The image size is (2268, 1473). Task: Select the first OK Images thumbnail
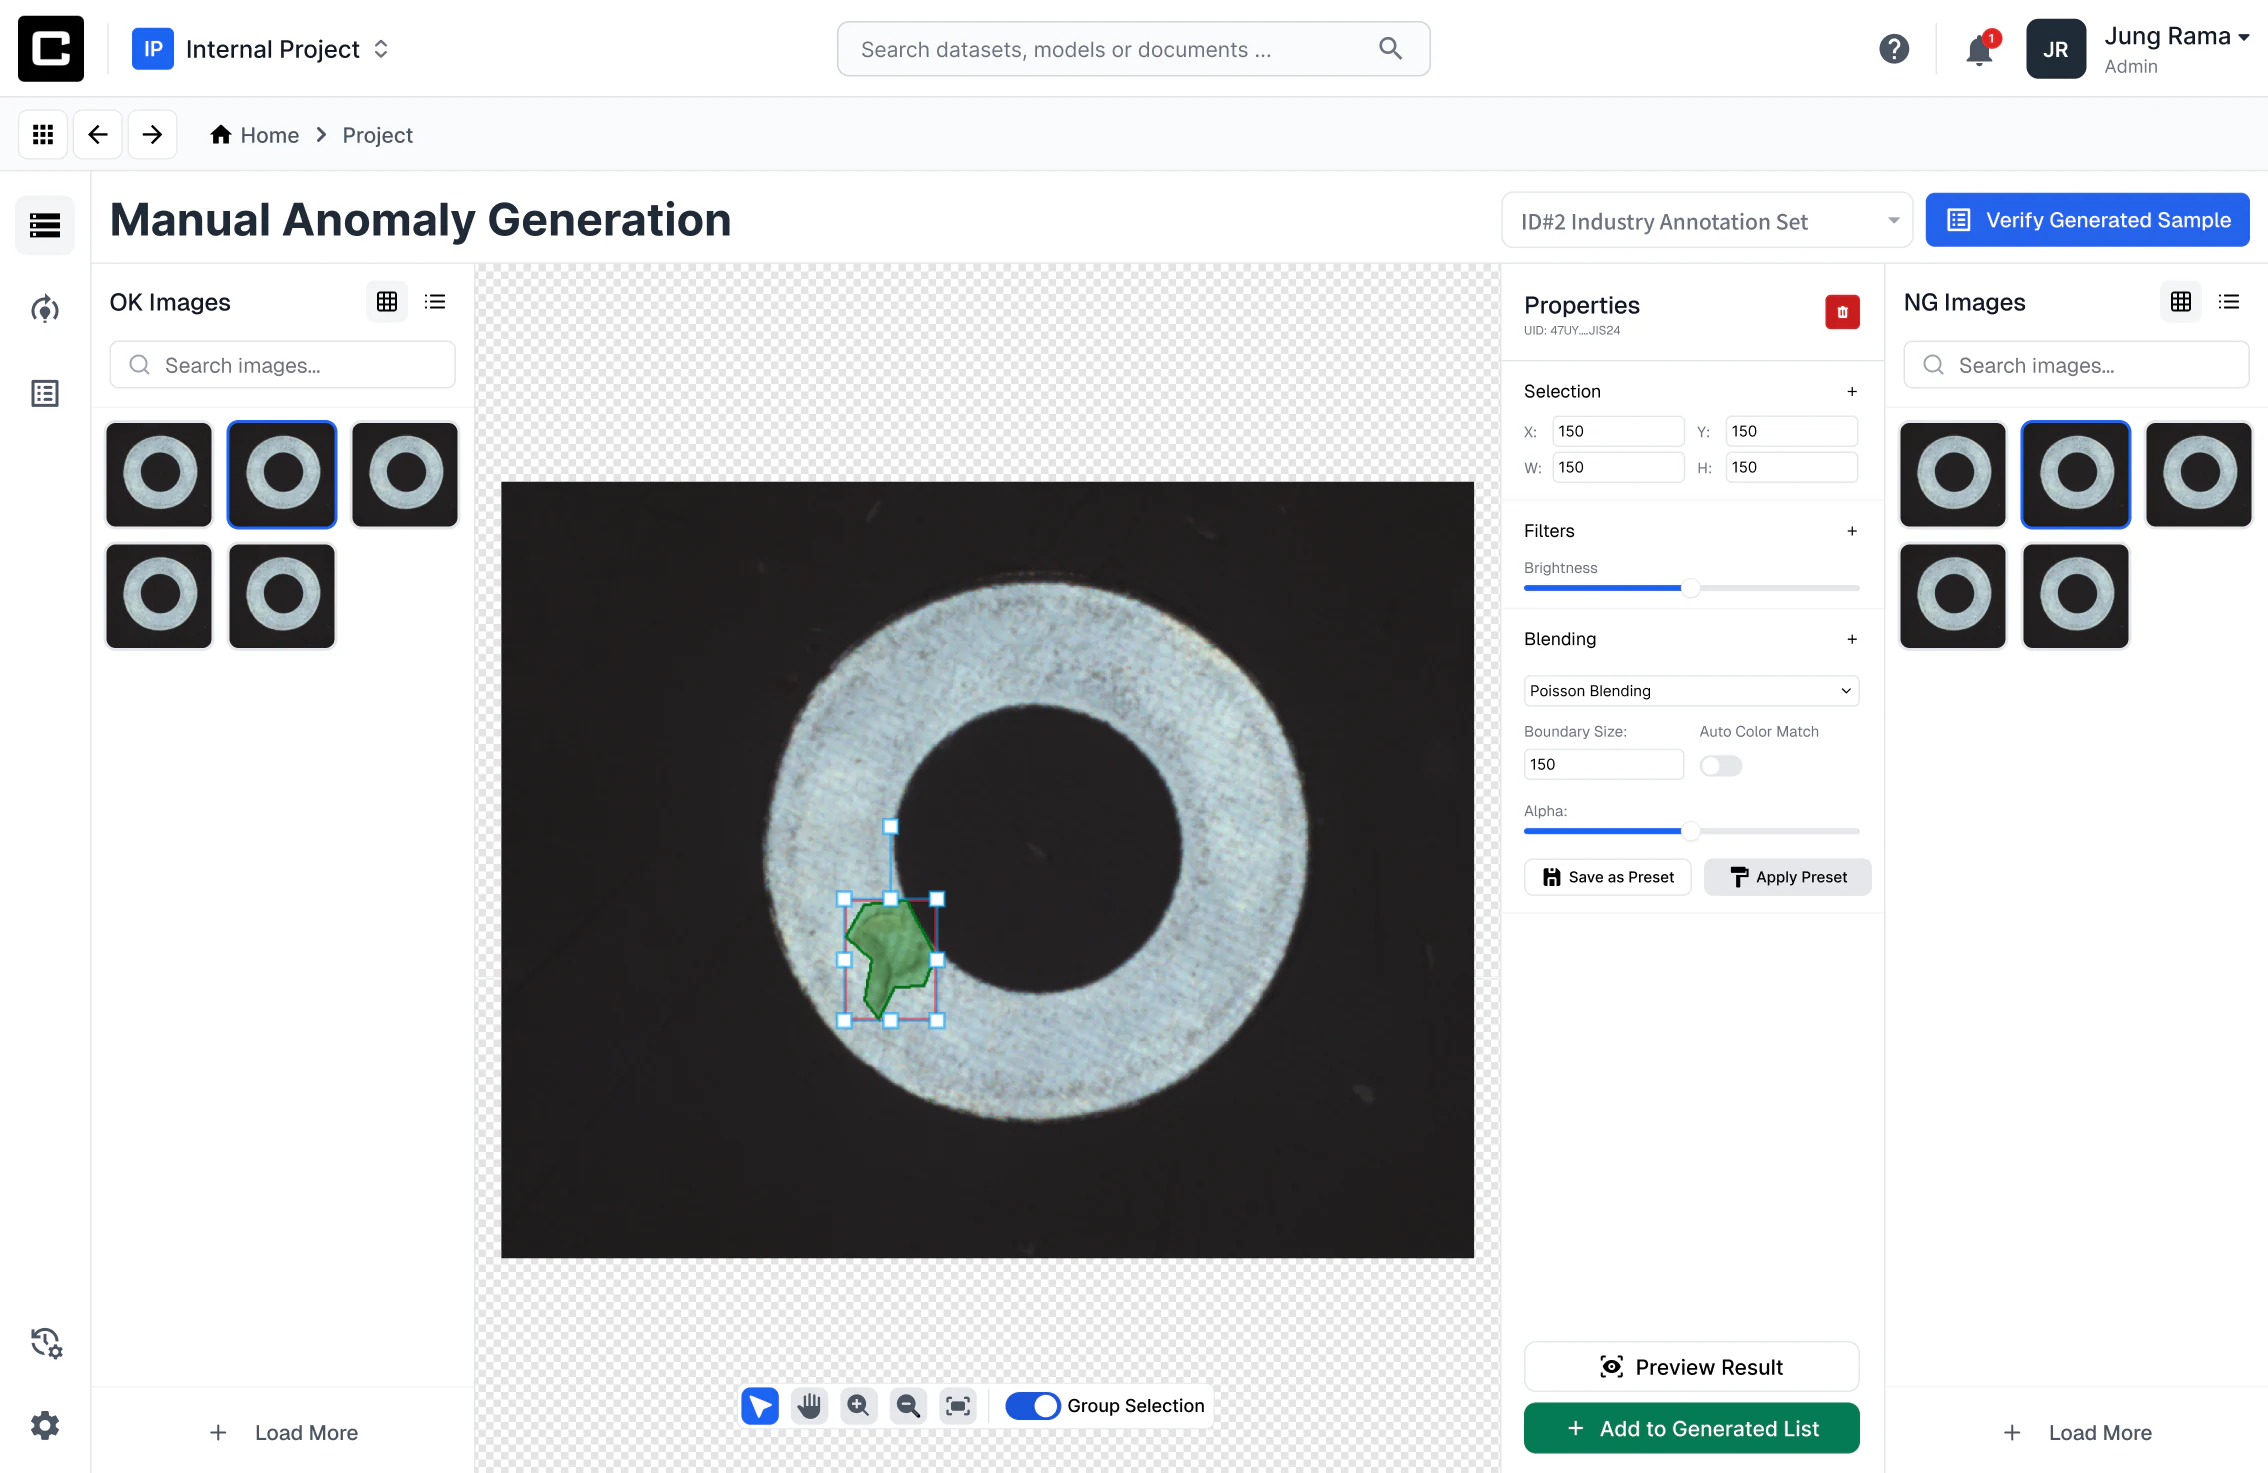click(159, 474)
